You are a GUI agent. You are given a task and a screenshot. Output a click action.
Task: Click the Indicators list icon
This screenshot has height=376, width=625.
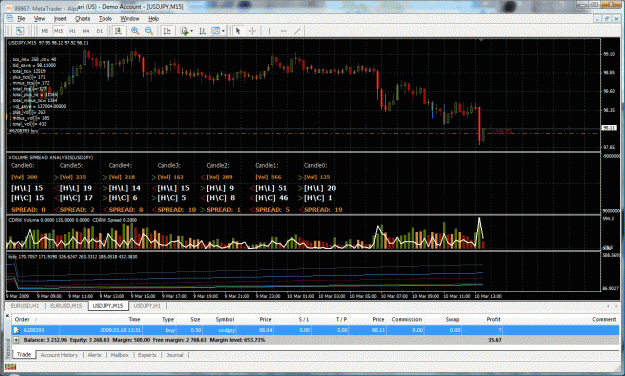[x=184, y=31]
